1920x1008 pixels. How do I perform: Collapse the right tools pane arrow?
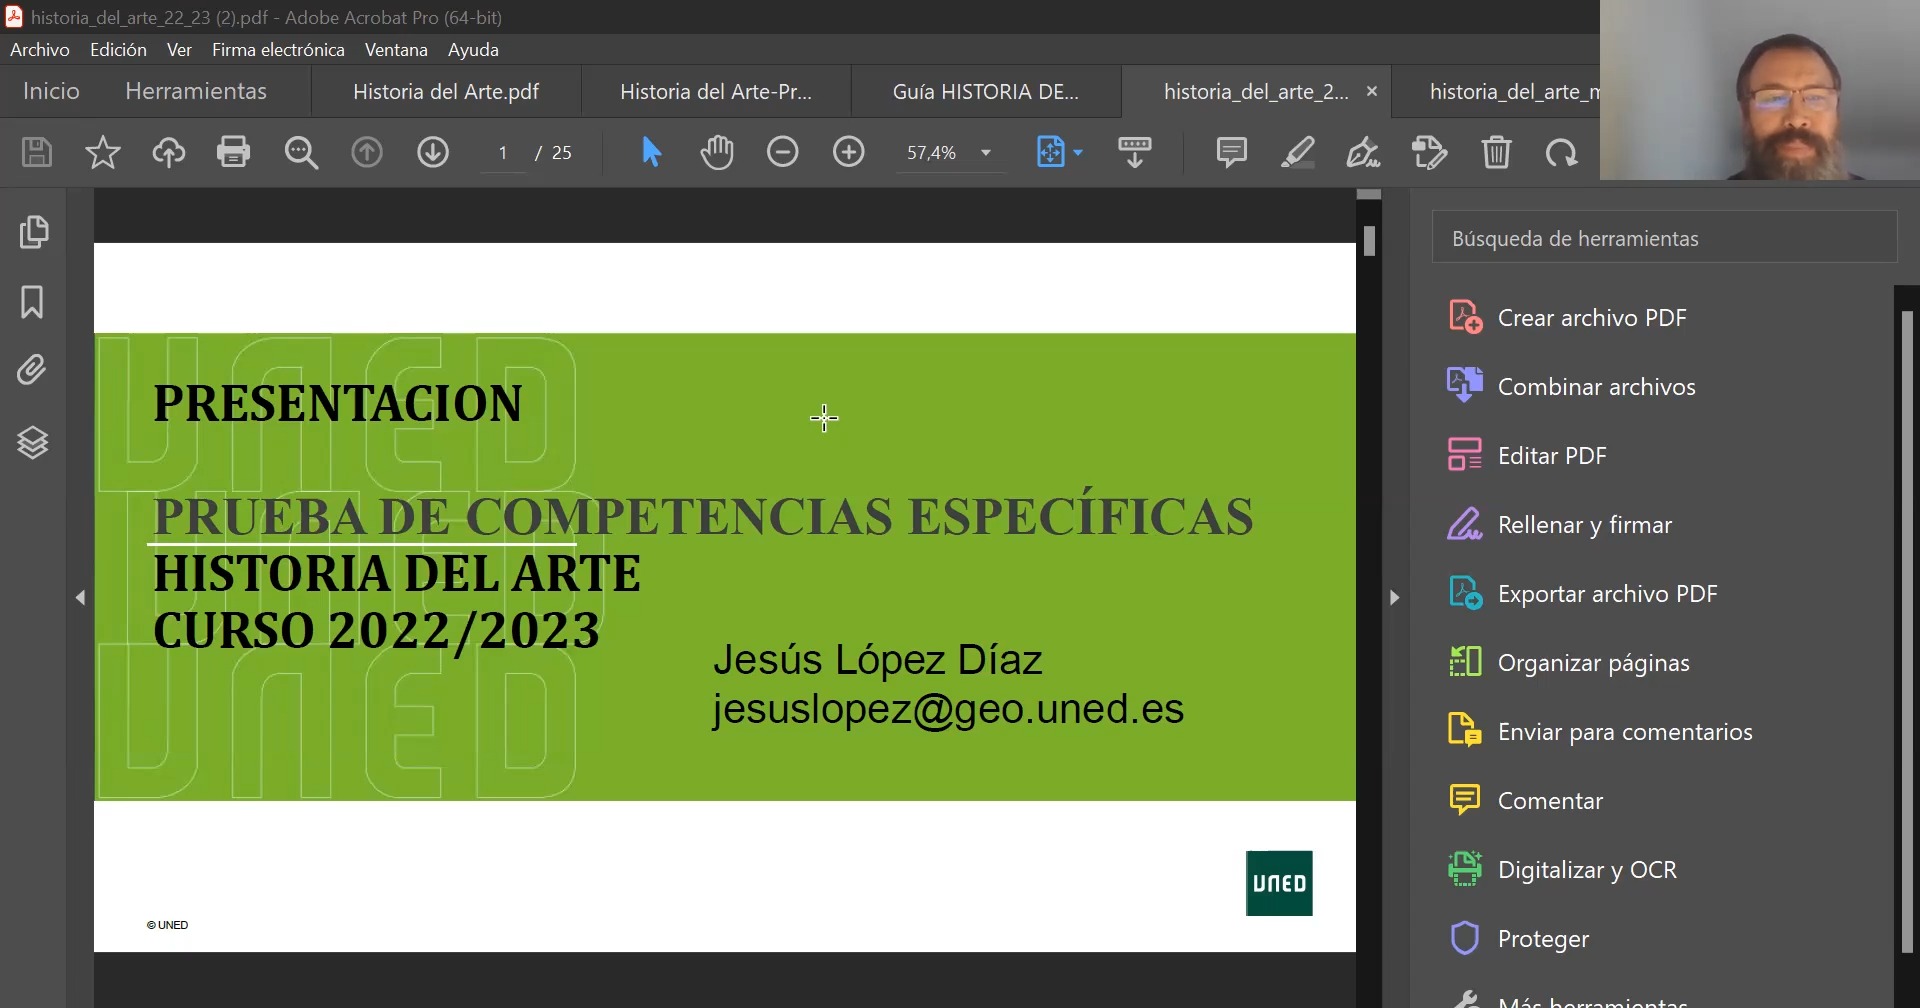click(x=1394, y=598)
